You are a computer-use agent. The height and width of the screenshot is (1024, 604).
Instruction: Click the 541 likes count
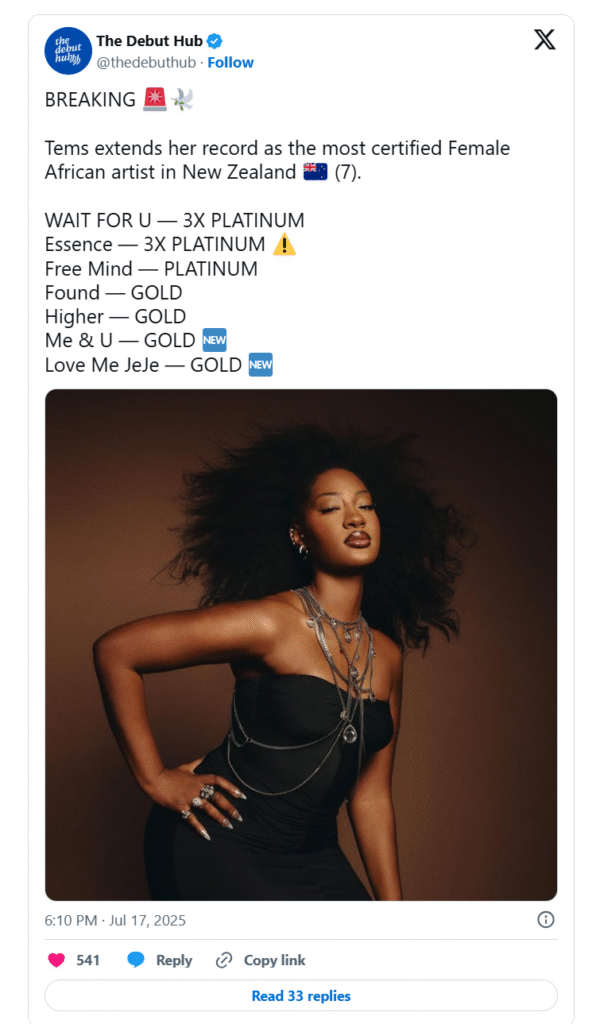coord(87,960)
